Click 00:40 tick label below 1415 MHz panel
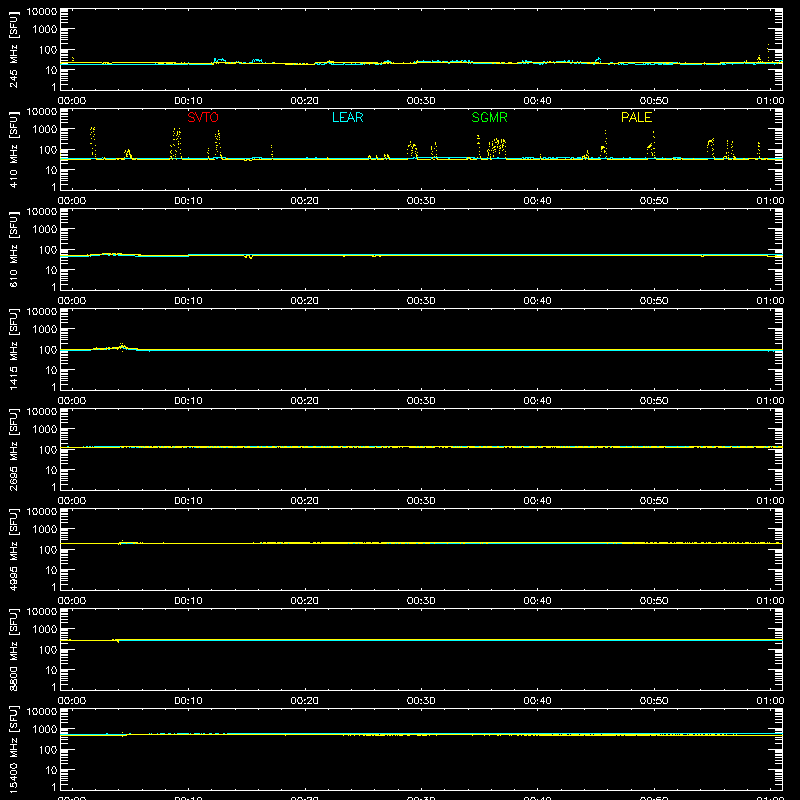Image resolution: width=800 pixels, height=800 pixels. coord(537,401)
